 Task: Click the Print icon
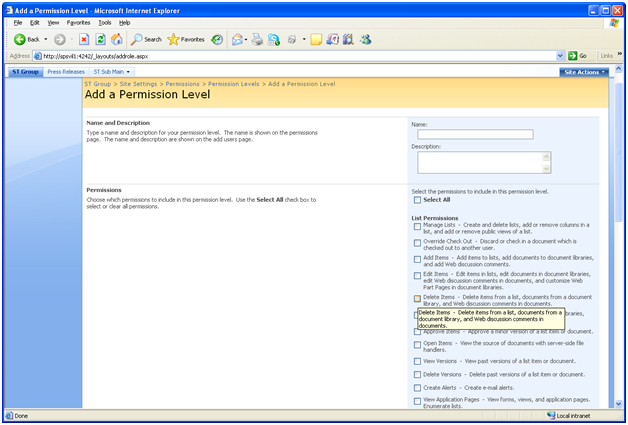tap(258, 39)
